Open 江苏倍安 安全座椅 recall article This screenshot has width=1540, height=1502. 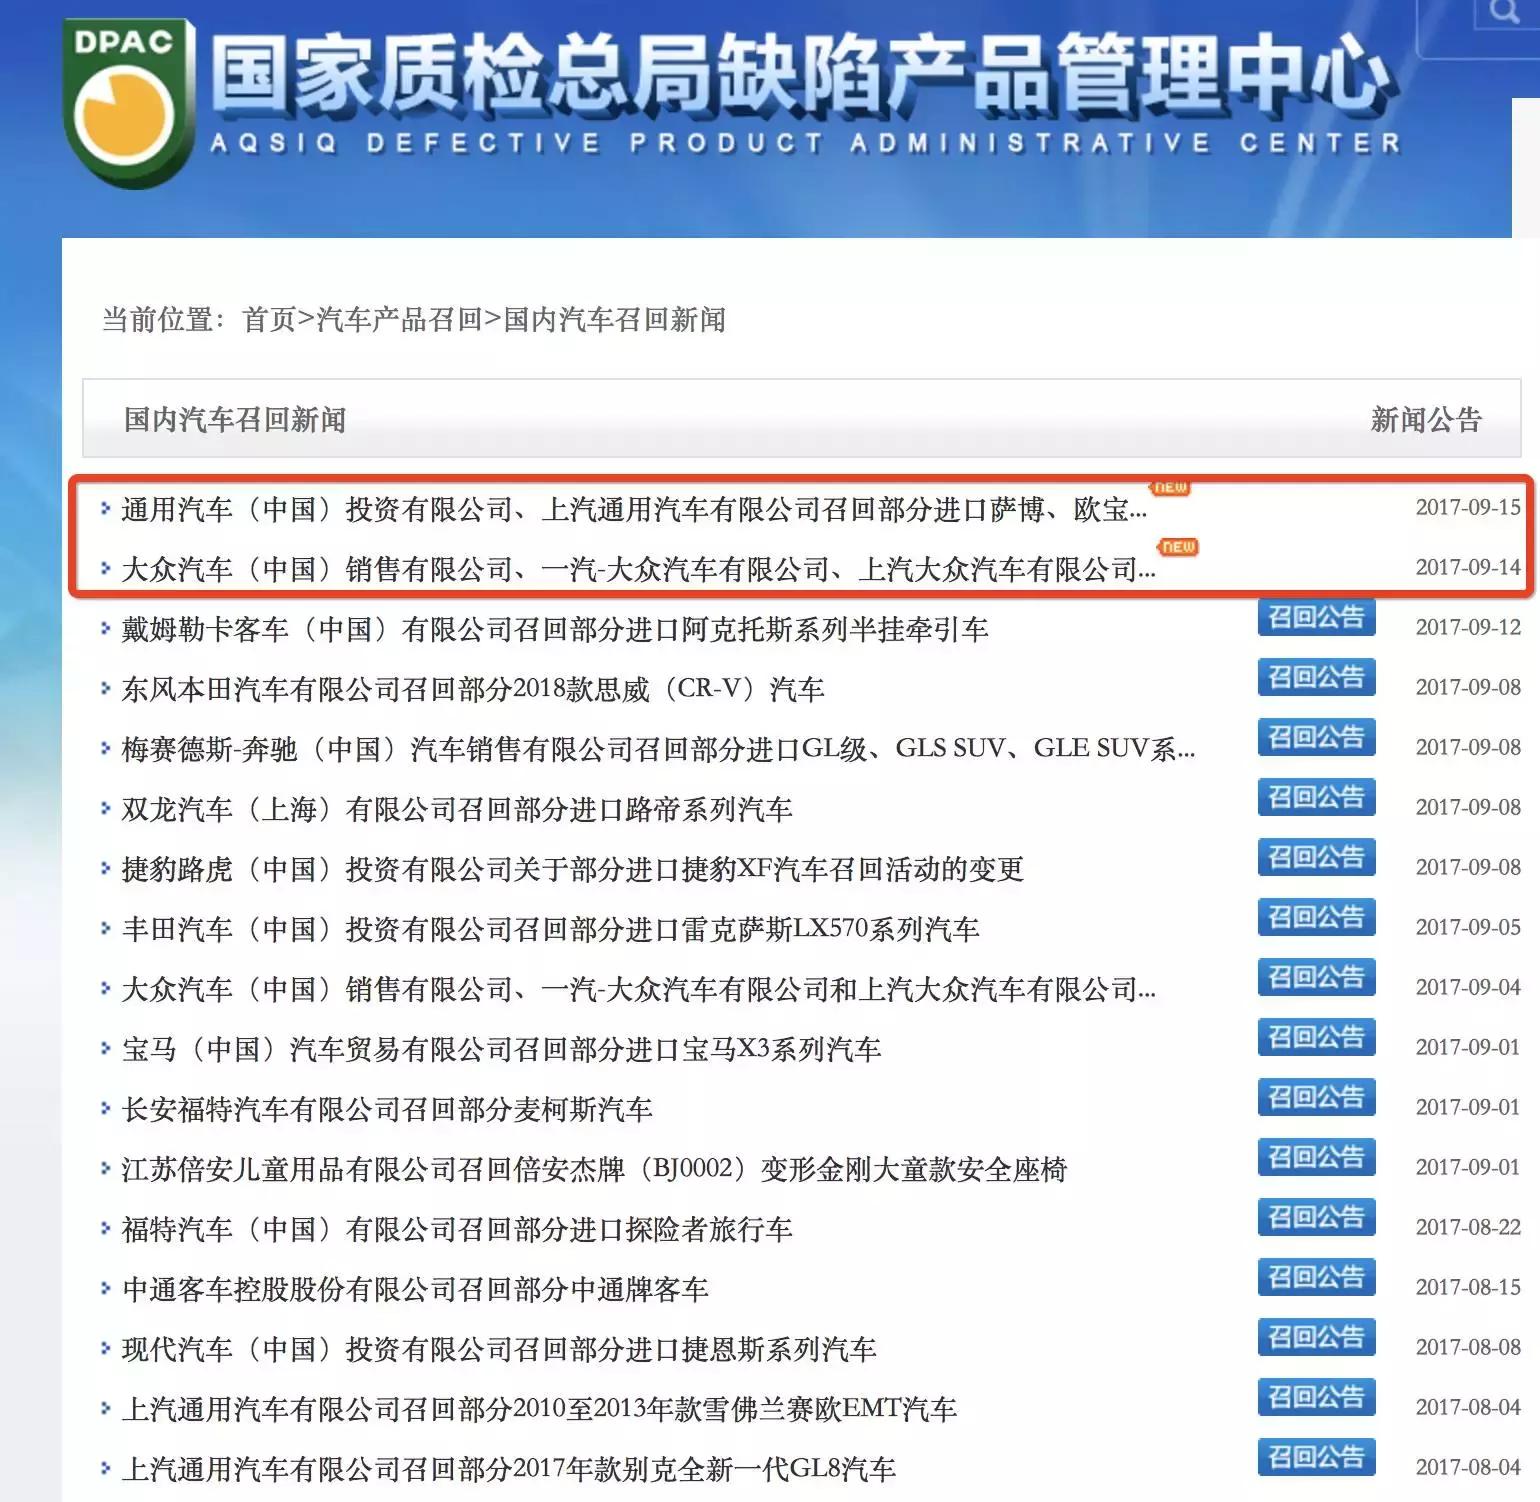(595, 1170)
